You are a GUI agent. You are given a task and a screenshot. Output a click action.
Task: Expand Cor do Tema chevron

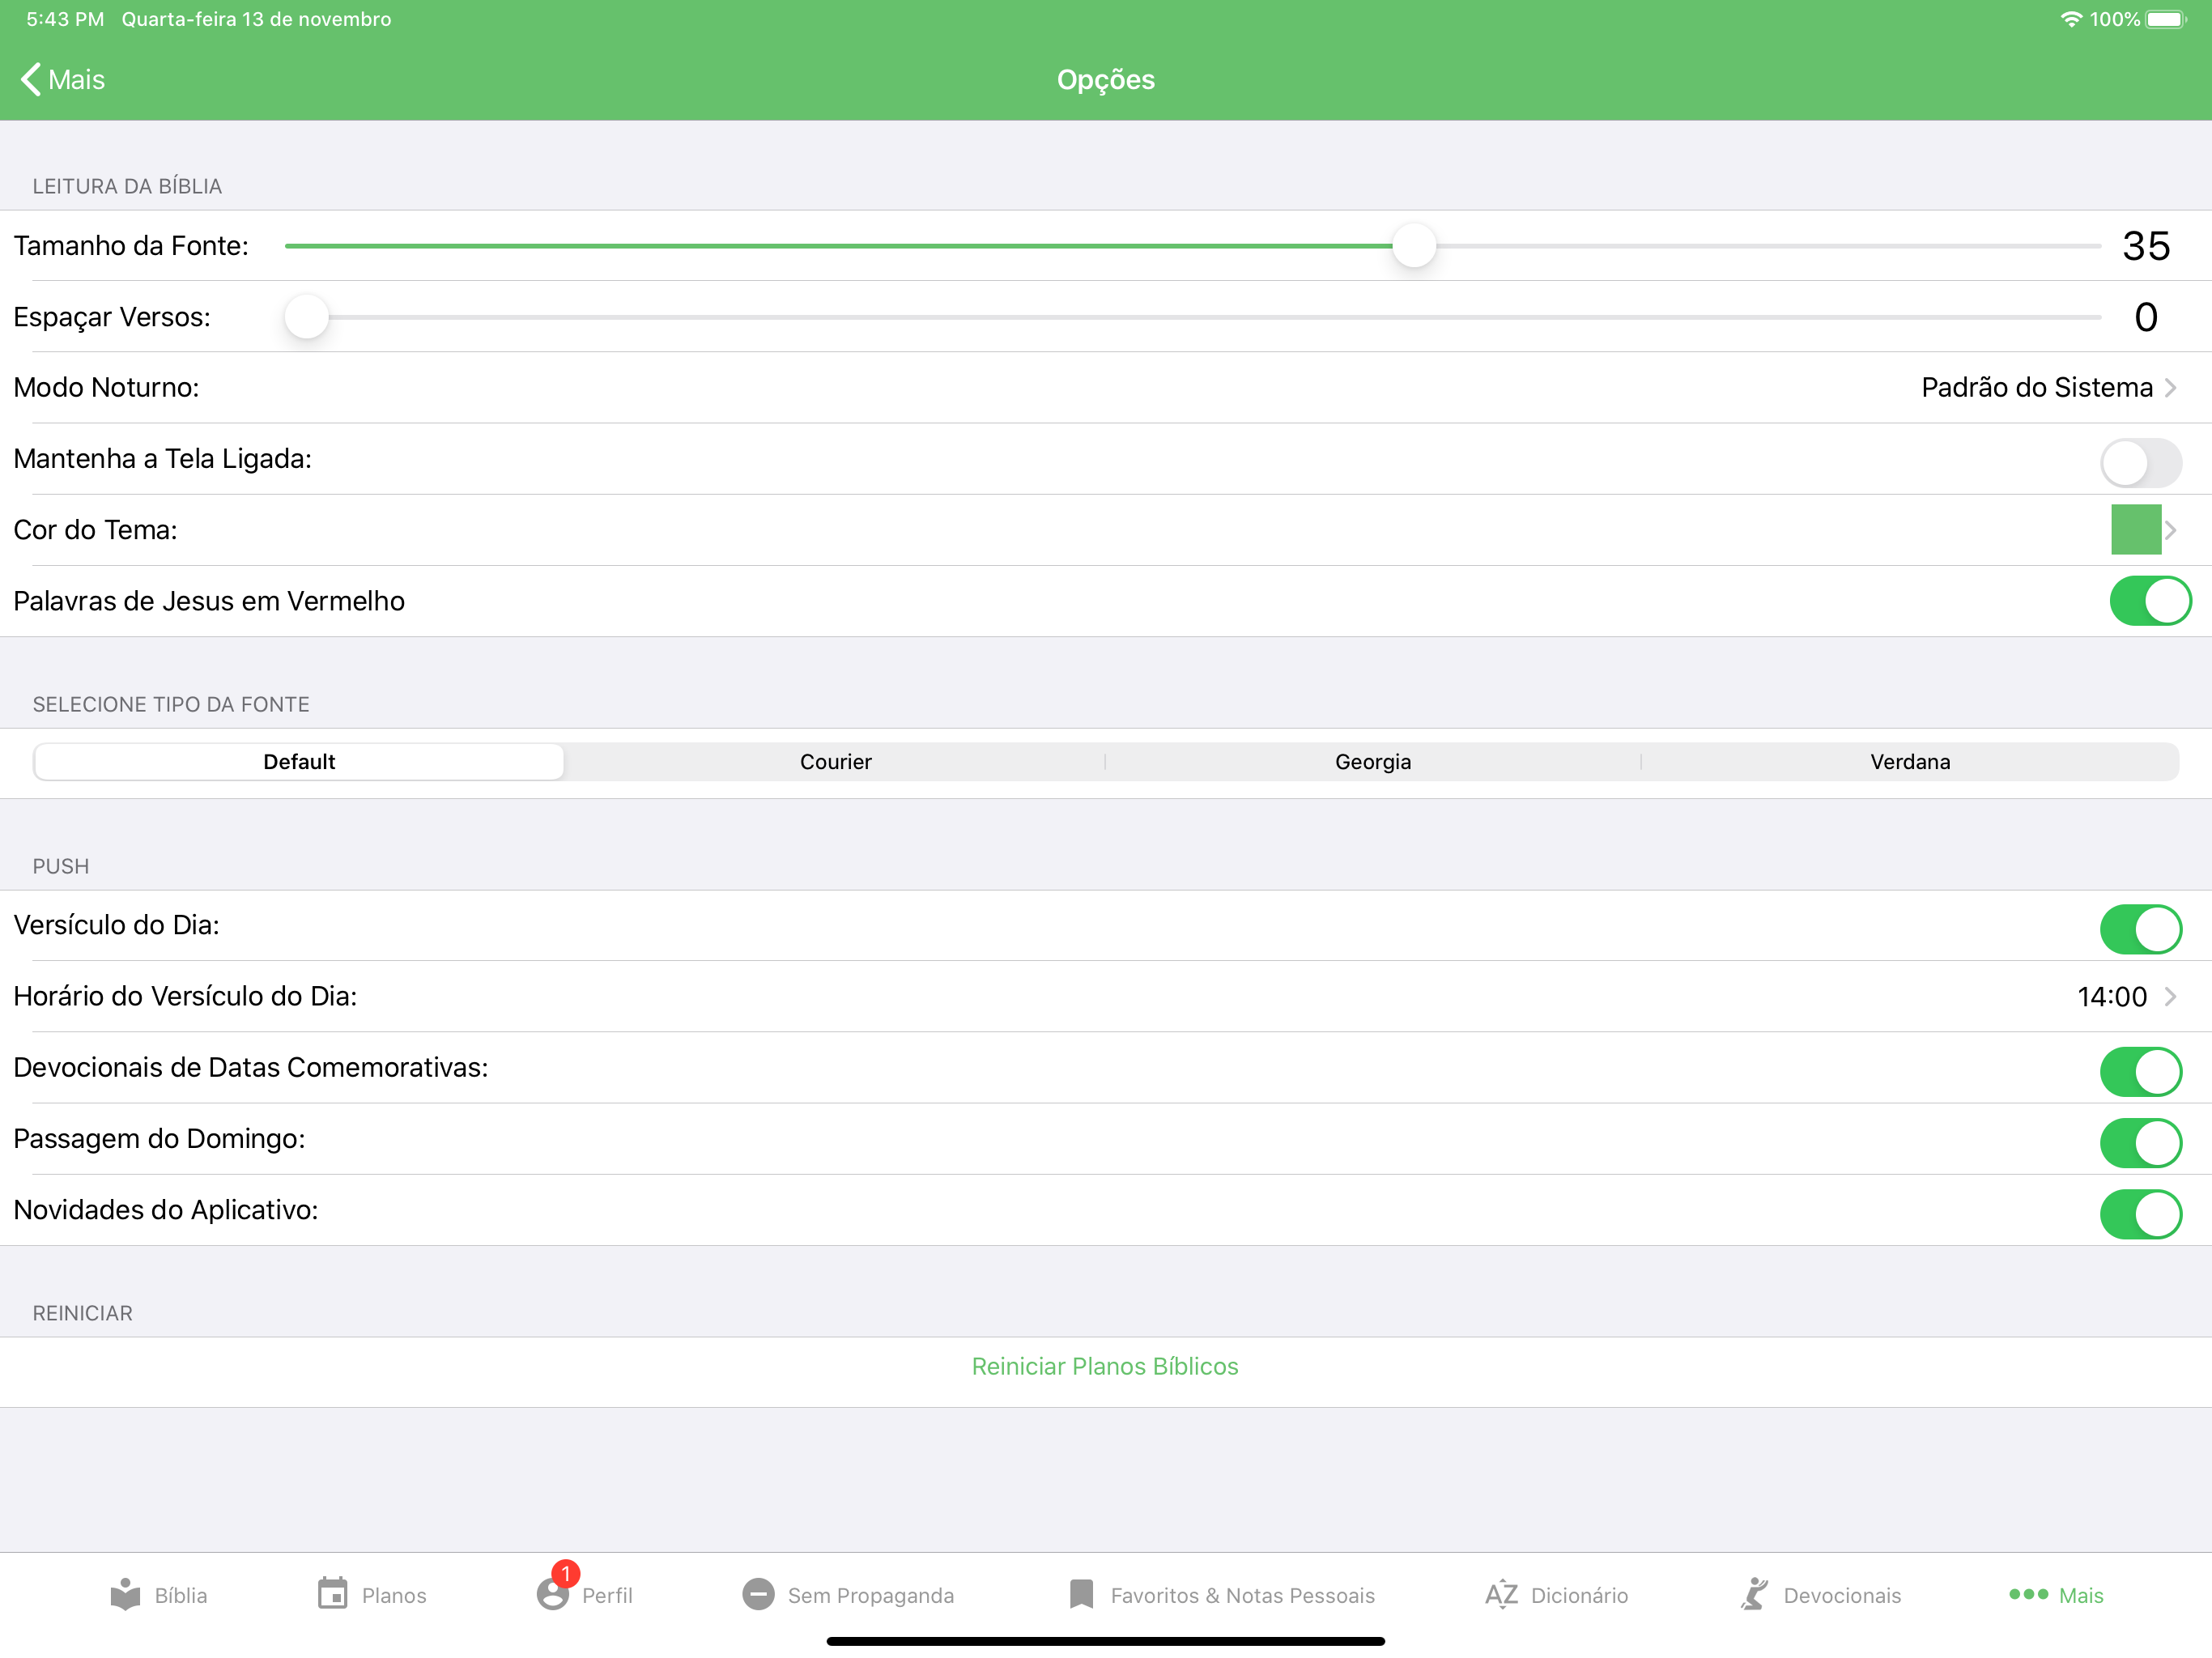coord(2171,530)
